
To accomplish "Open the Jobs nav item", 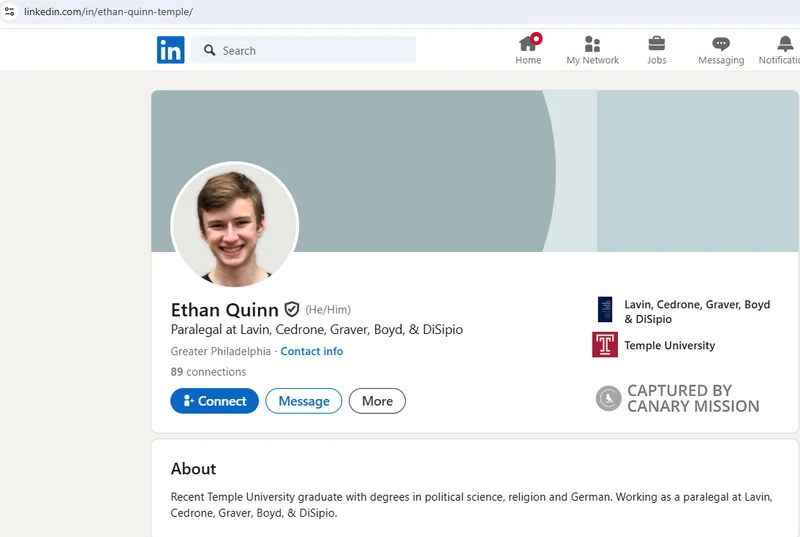I will (x=657, y=50).
